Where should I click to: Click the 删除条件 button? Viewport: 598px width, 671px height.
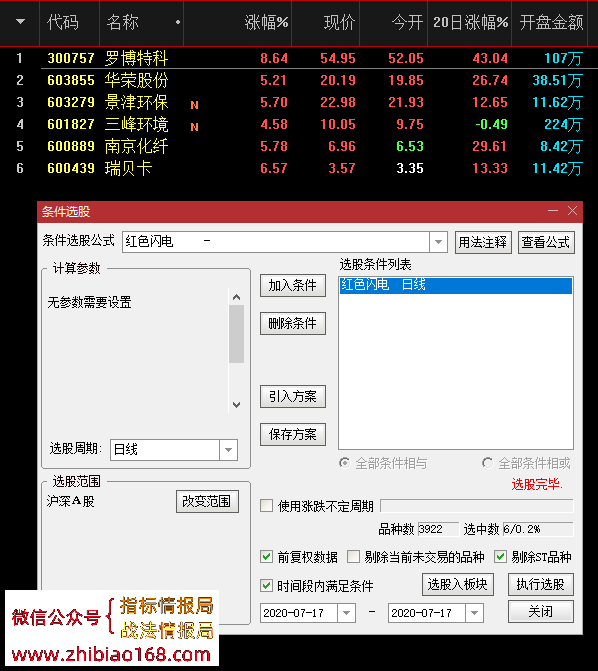point(293,324)
